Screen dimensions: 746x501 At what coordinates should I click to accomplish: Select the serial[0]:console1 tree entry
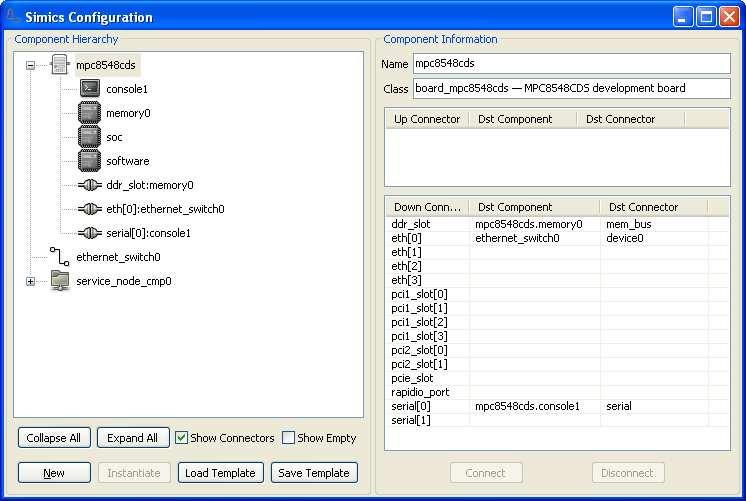click(x=148, y=233)
